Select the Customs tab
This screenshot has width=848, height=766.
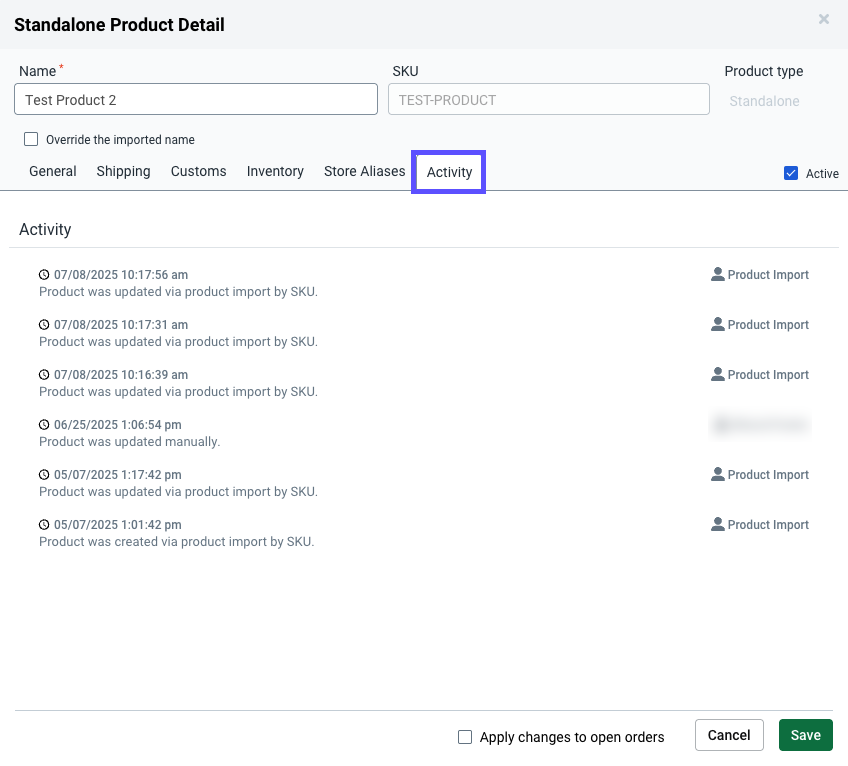click(198, 171)
